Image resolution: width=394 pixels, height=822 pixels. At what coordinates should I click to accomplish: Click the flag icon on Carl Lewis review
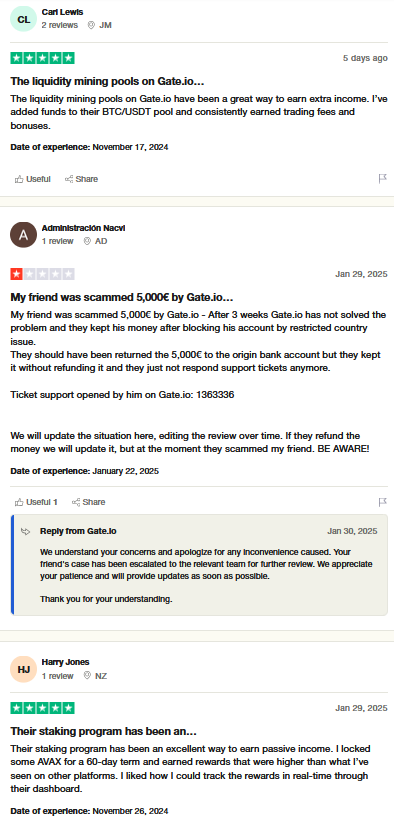pos(382,179)
